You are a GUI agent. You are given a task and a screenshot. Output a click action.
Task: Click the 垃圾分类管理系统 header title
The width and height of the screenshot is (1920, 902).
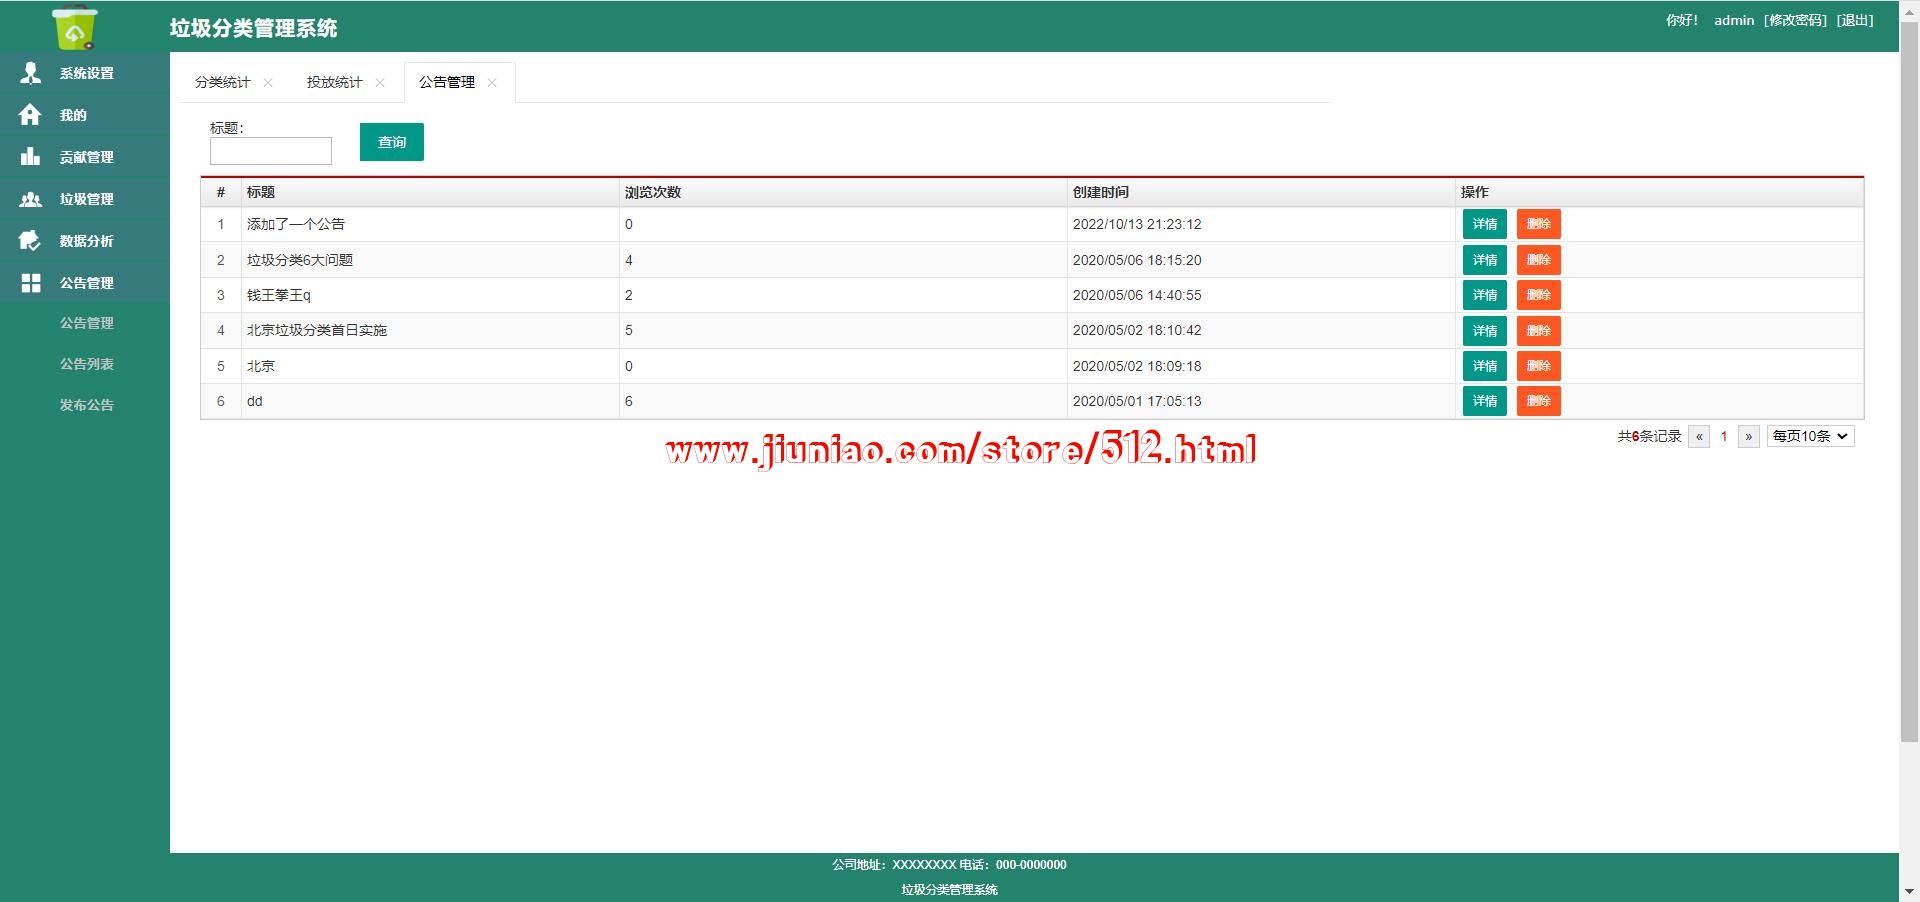pos(253,28)
